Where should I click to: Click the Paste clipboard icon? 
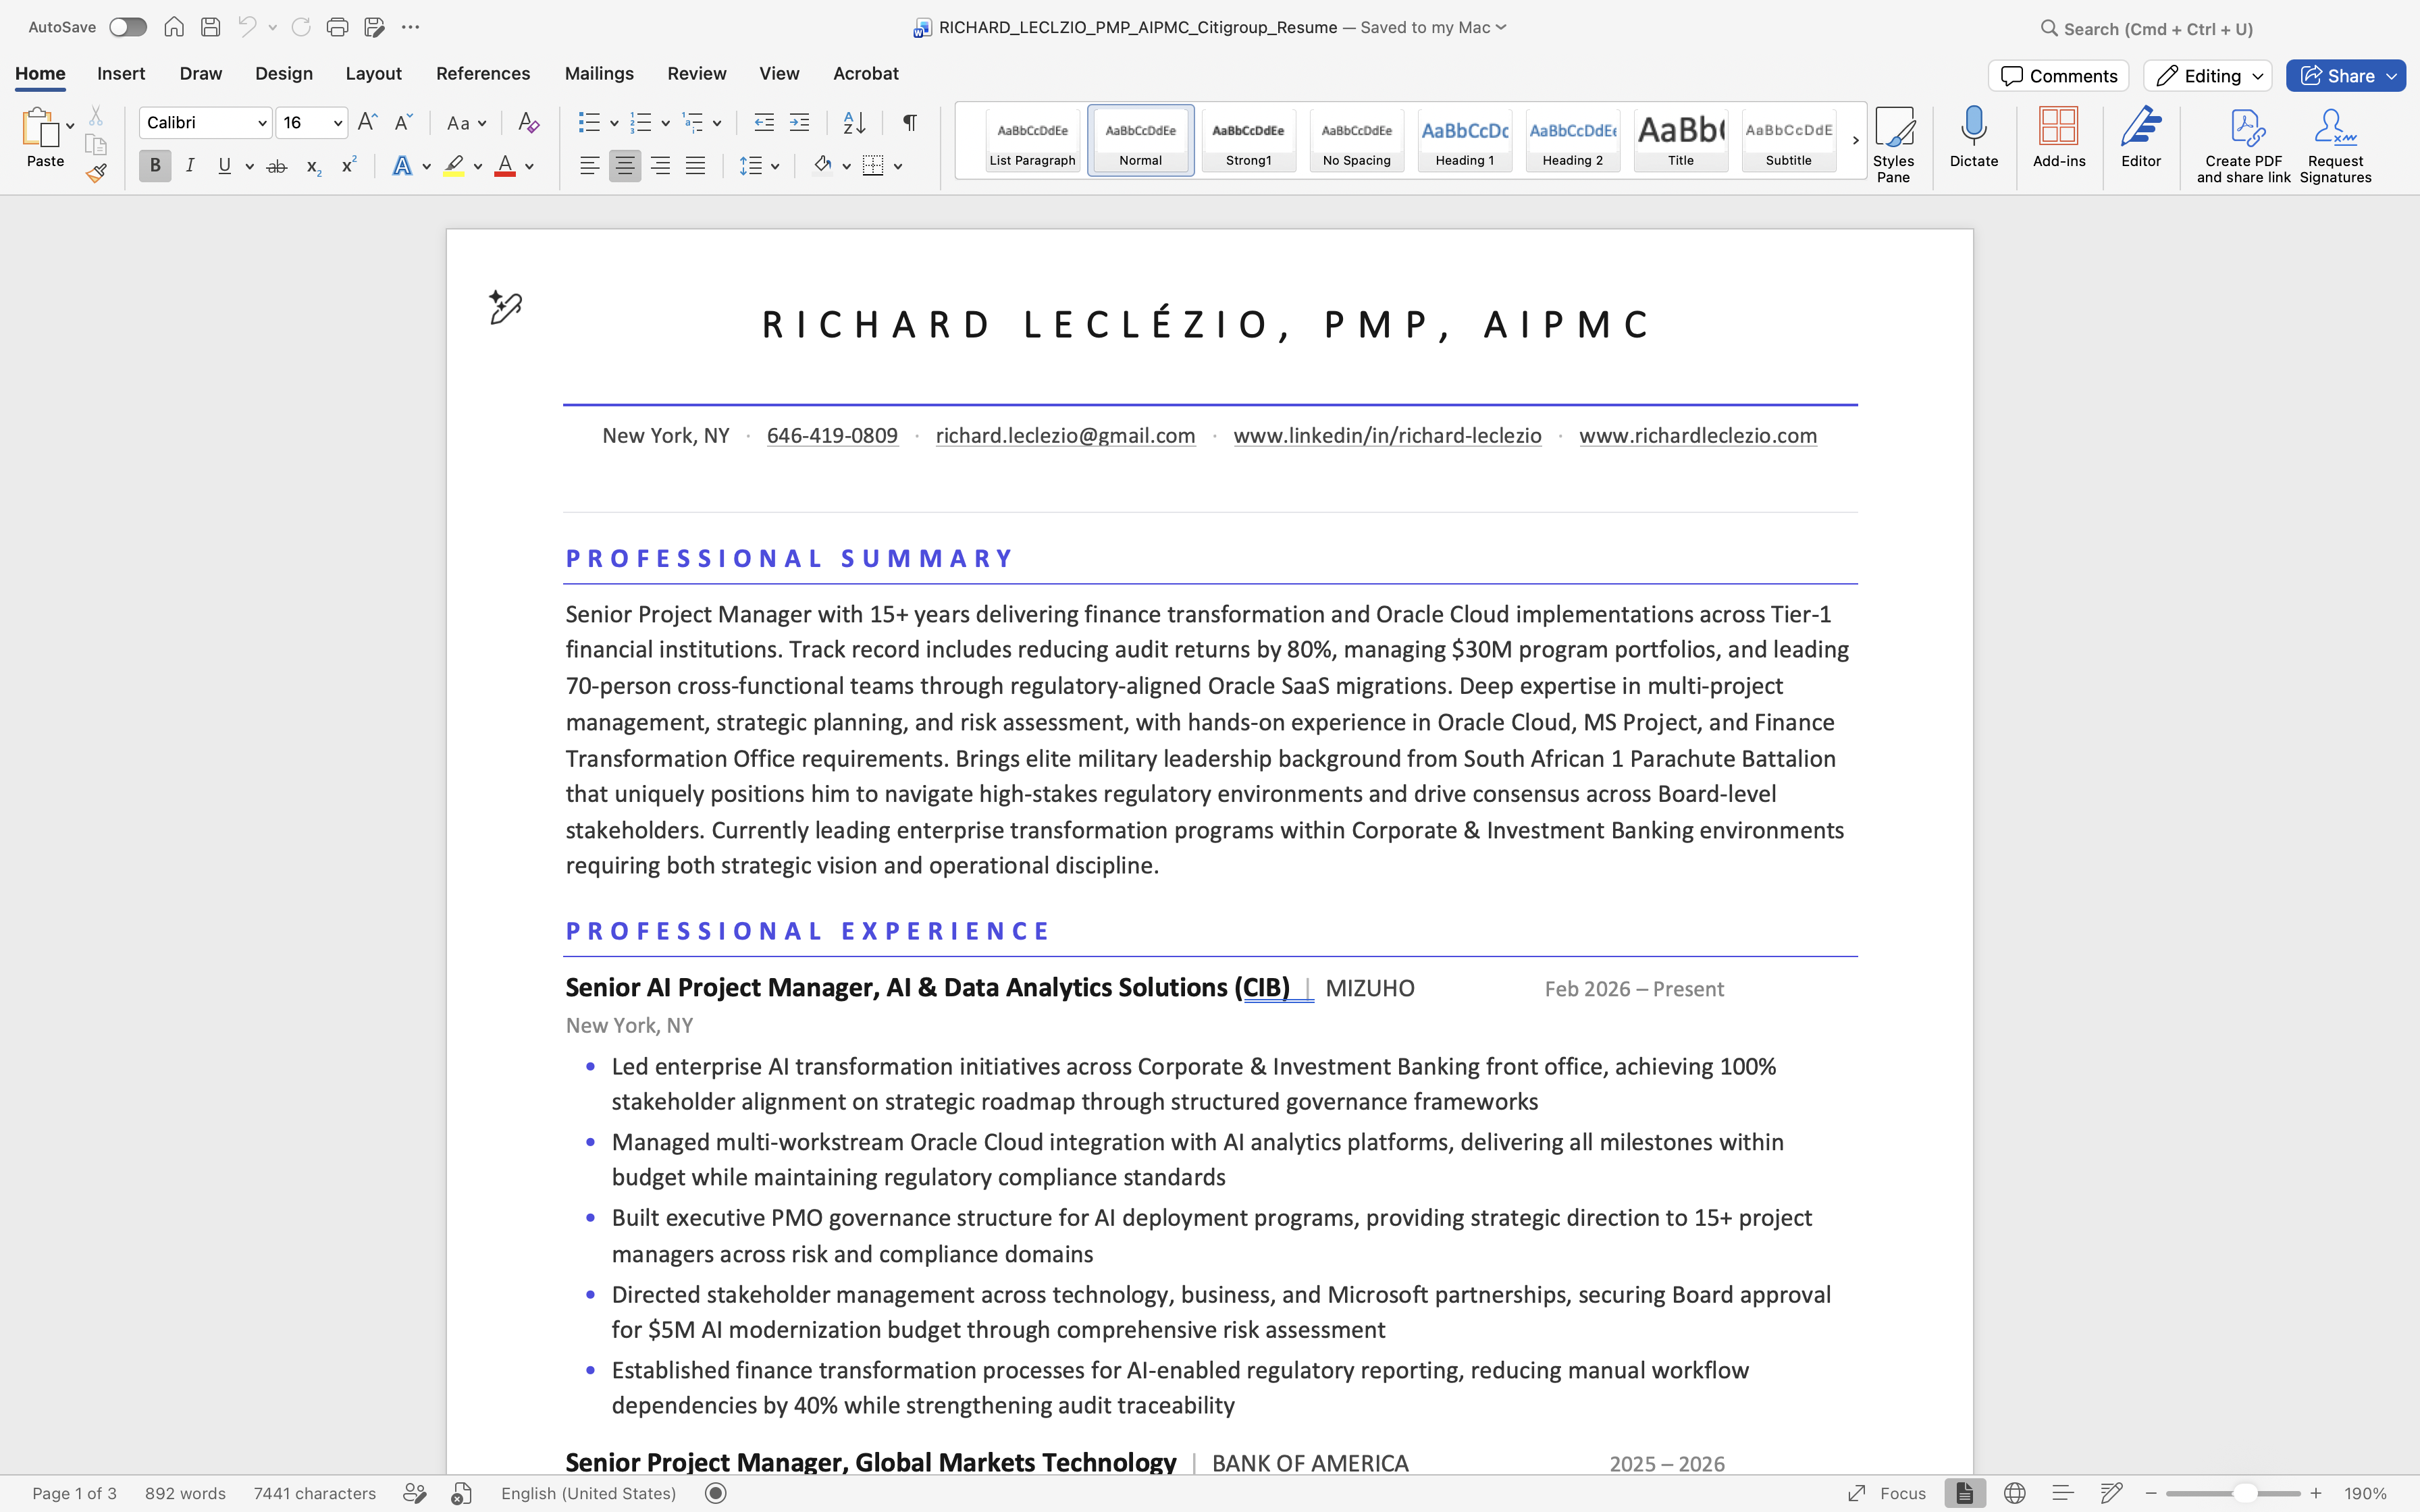tap(40, 128)
